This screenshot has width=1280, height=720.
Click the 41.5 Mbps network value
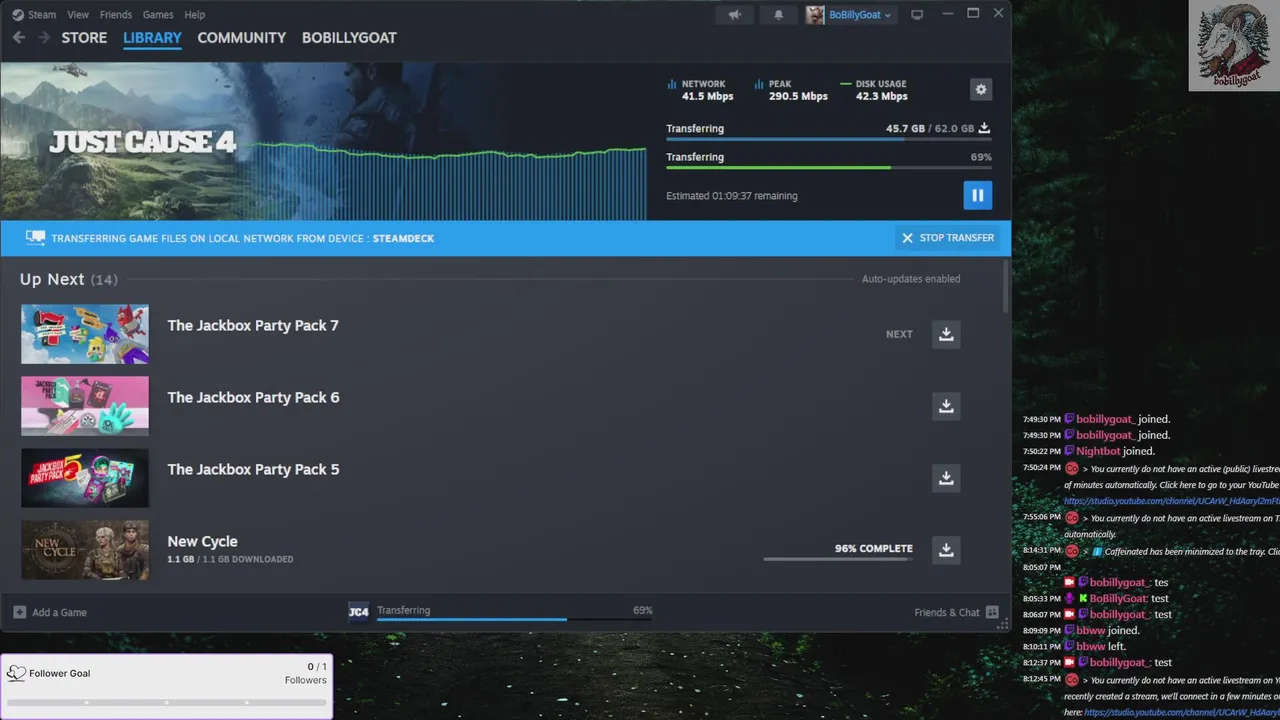[x=707, y=96]
